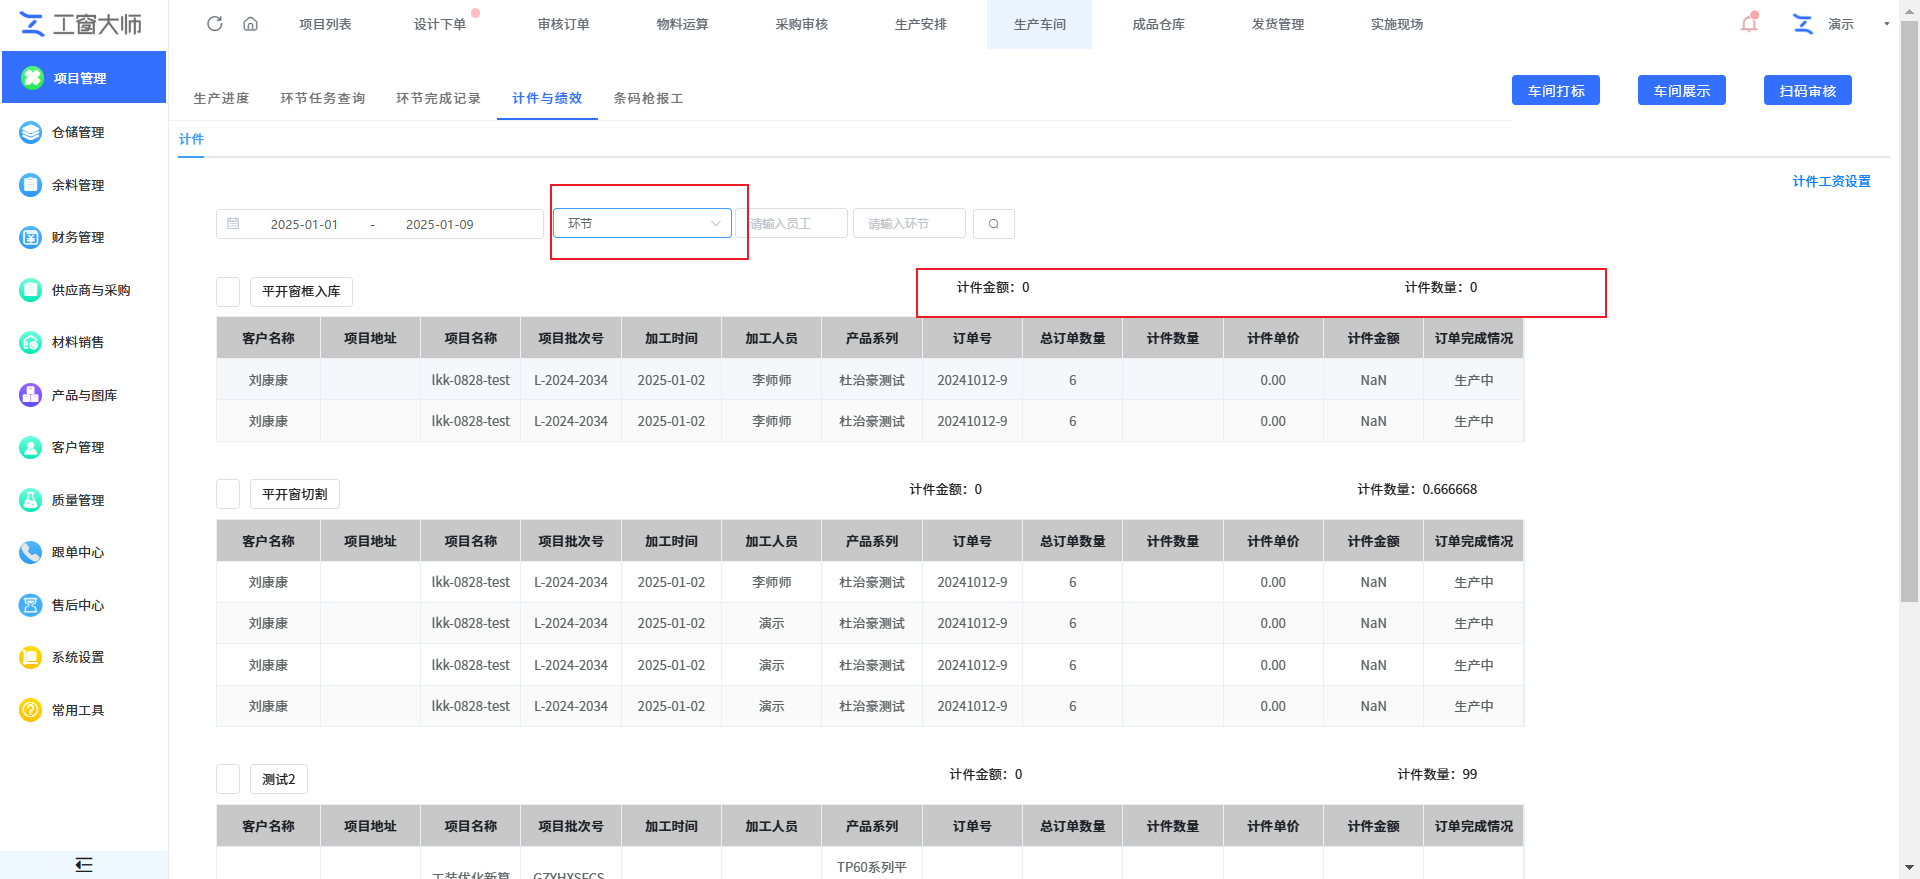Open 财务管理 sidebar icon

click(31, 237)
